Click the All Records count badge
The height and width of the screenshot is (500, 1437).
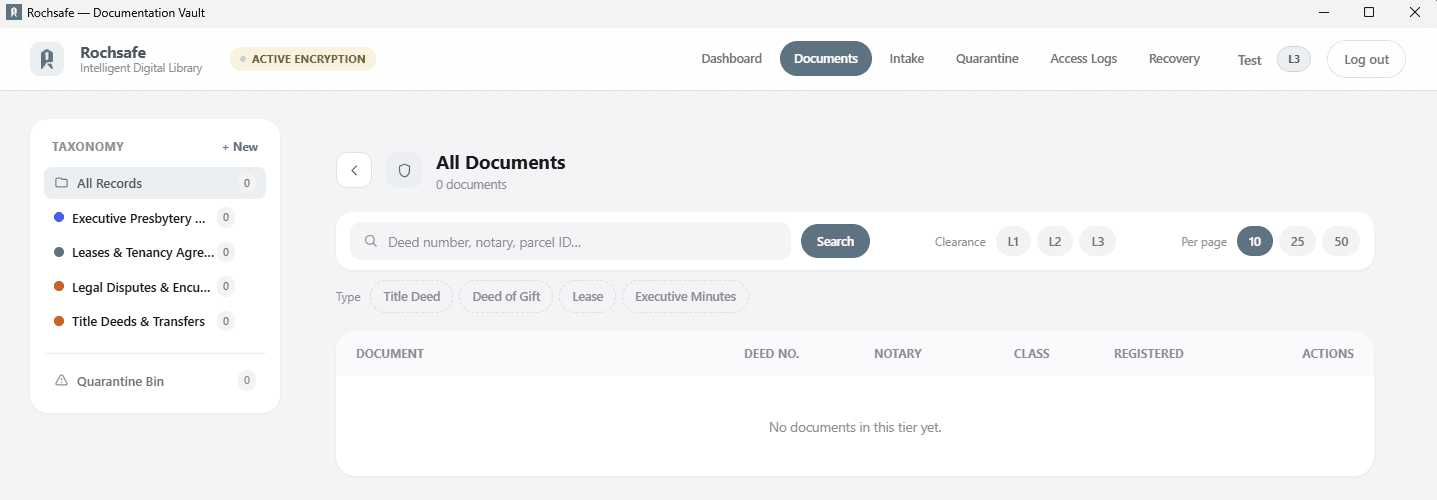[247, 183]
